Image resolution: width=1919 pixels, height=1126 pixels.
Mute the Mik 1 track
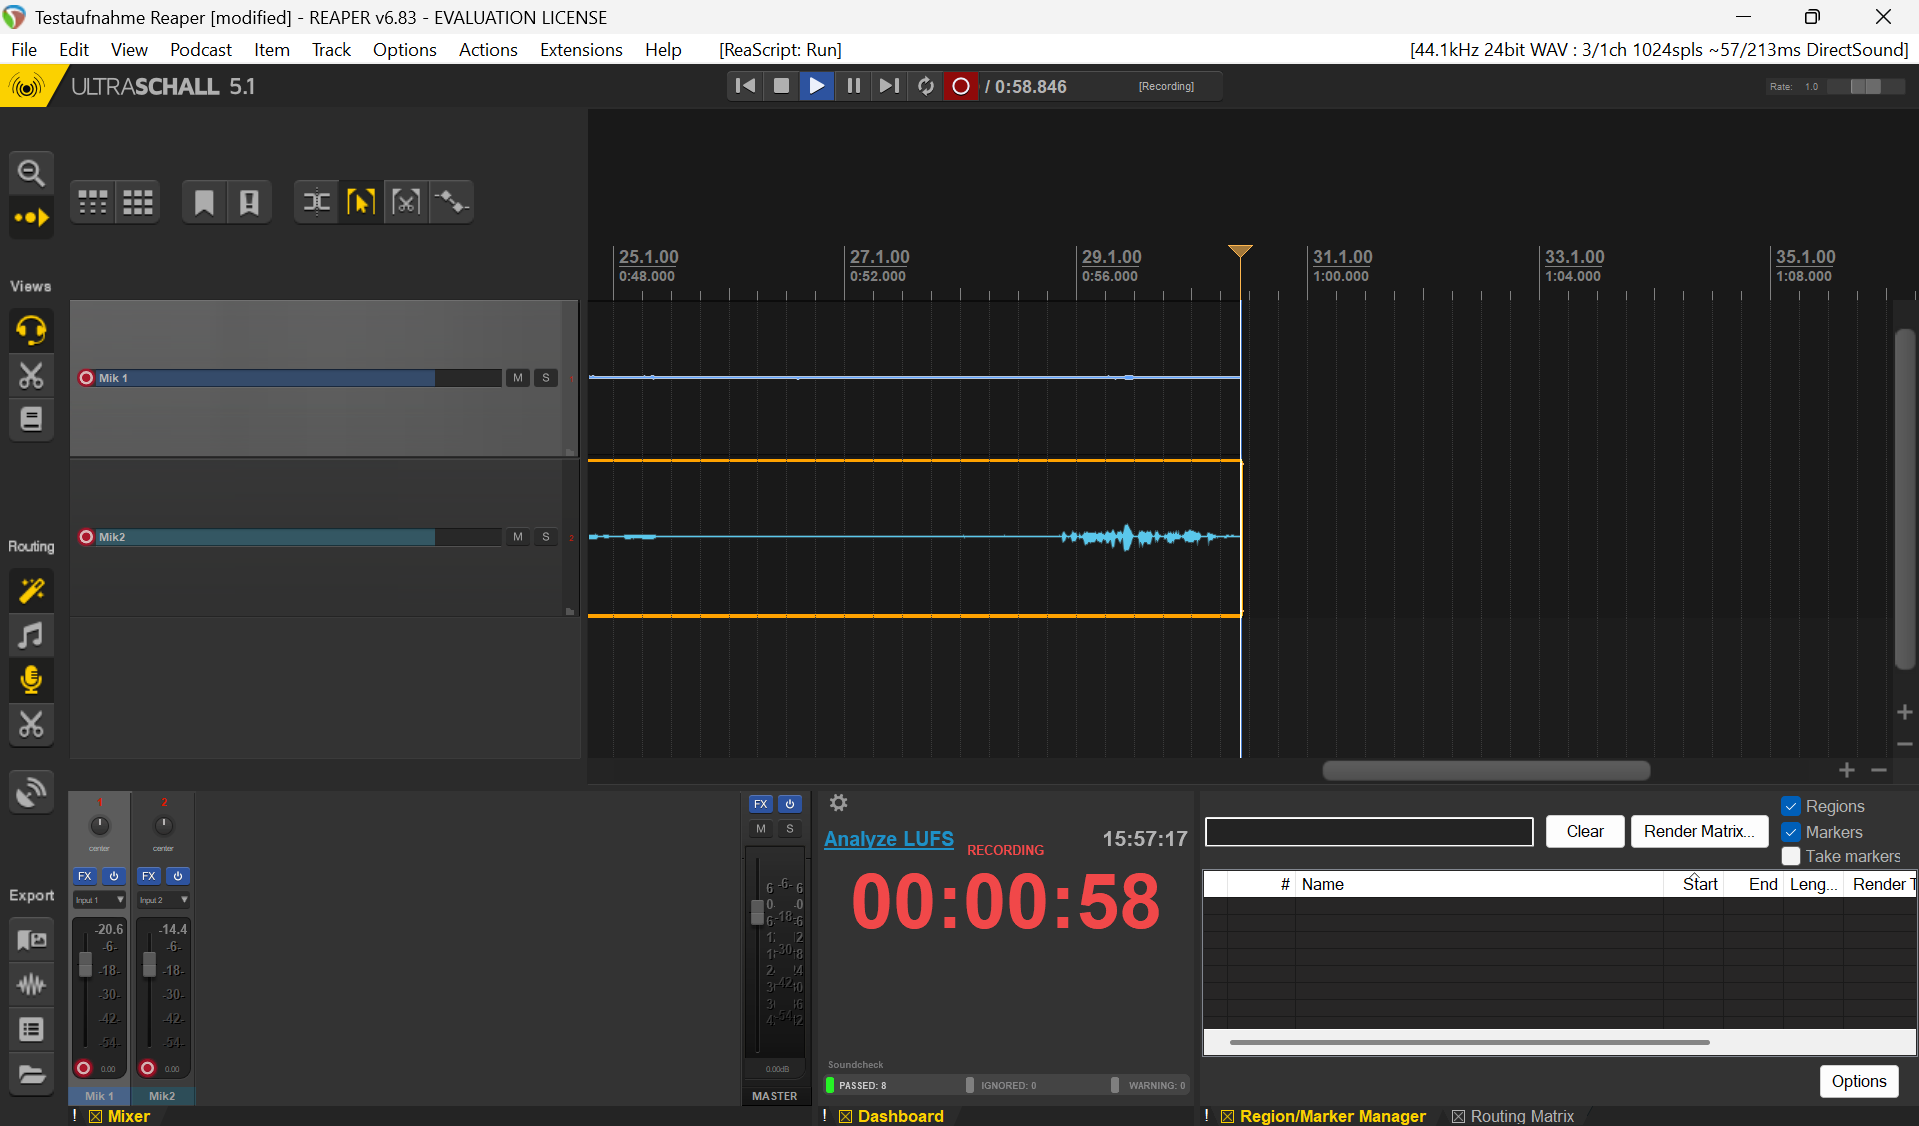pyautogui.click(x=517, y=378)
